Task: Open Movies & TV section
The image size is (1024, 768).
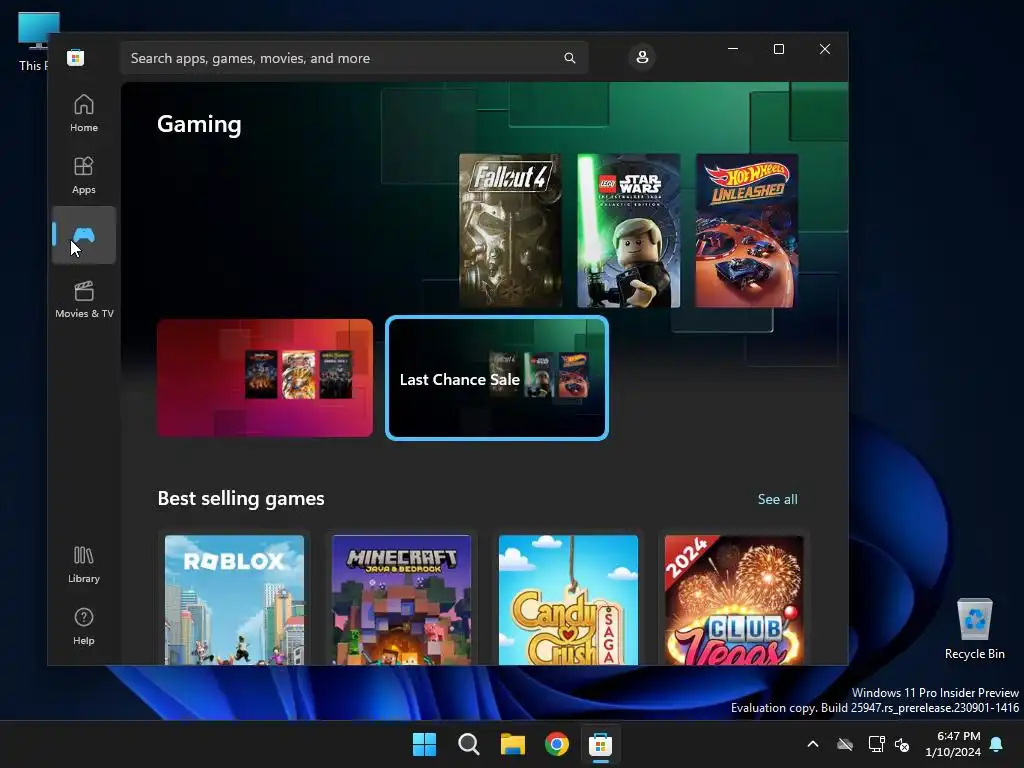Action: (84, 299)
